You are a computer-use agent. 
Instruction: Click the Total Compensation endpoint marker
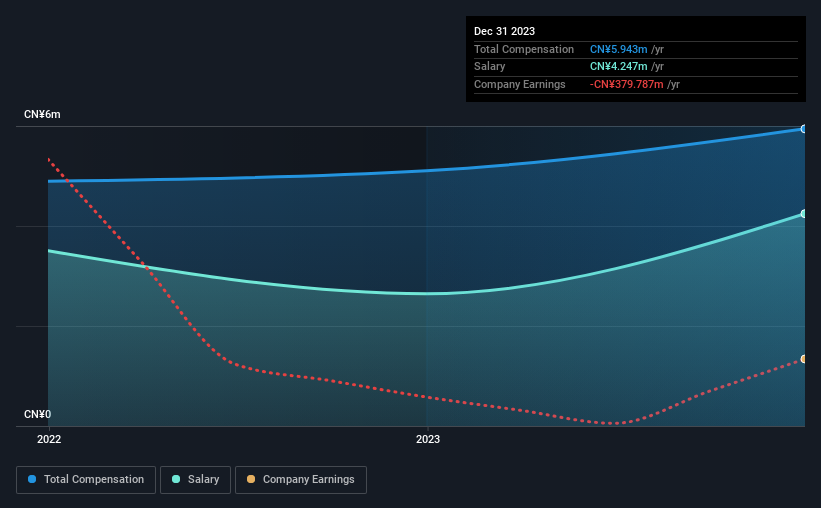pos(804,129)
